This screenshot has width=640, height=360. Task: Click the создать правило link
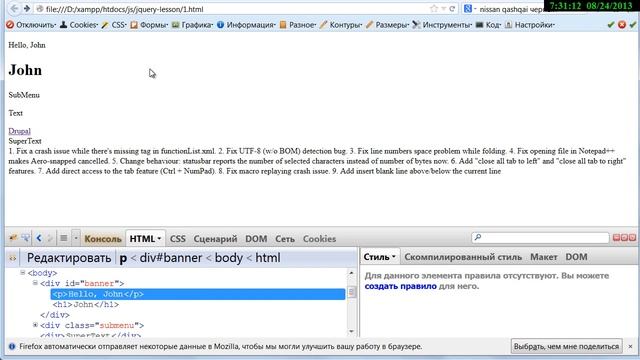(400, 286)
